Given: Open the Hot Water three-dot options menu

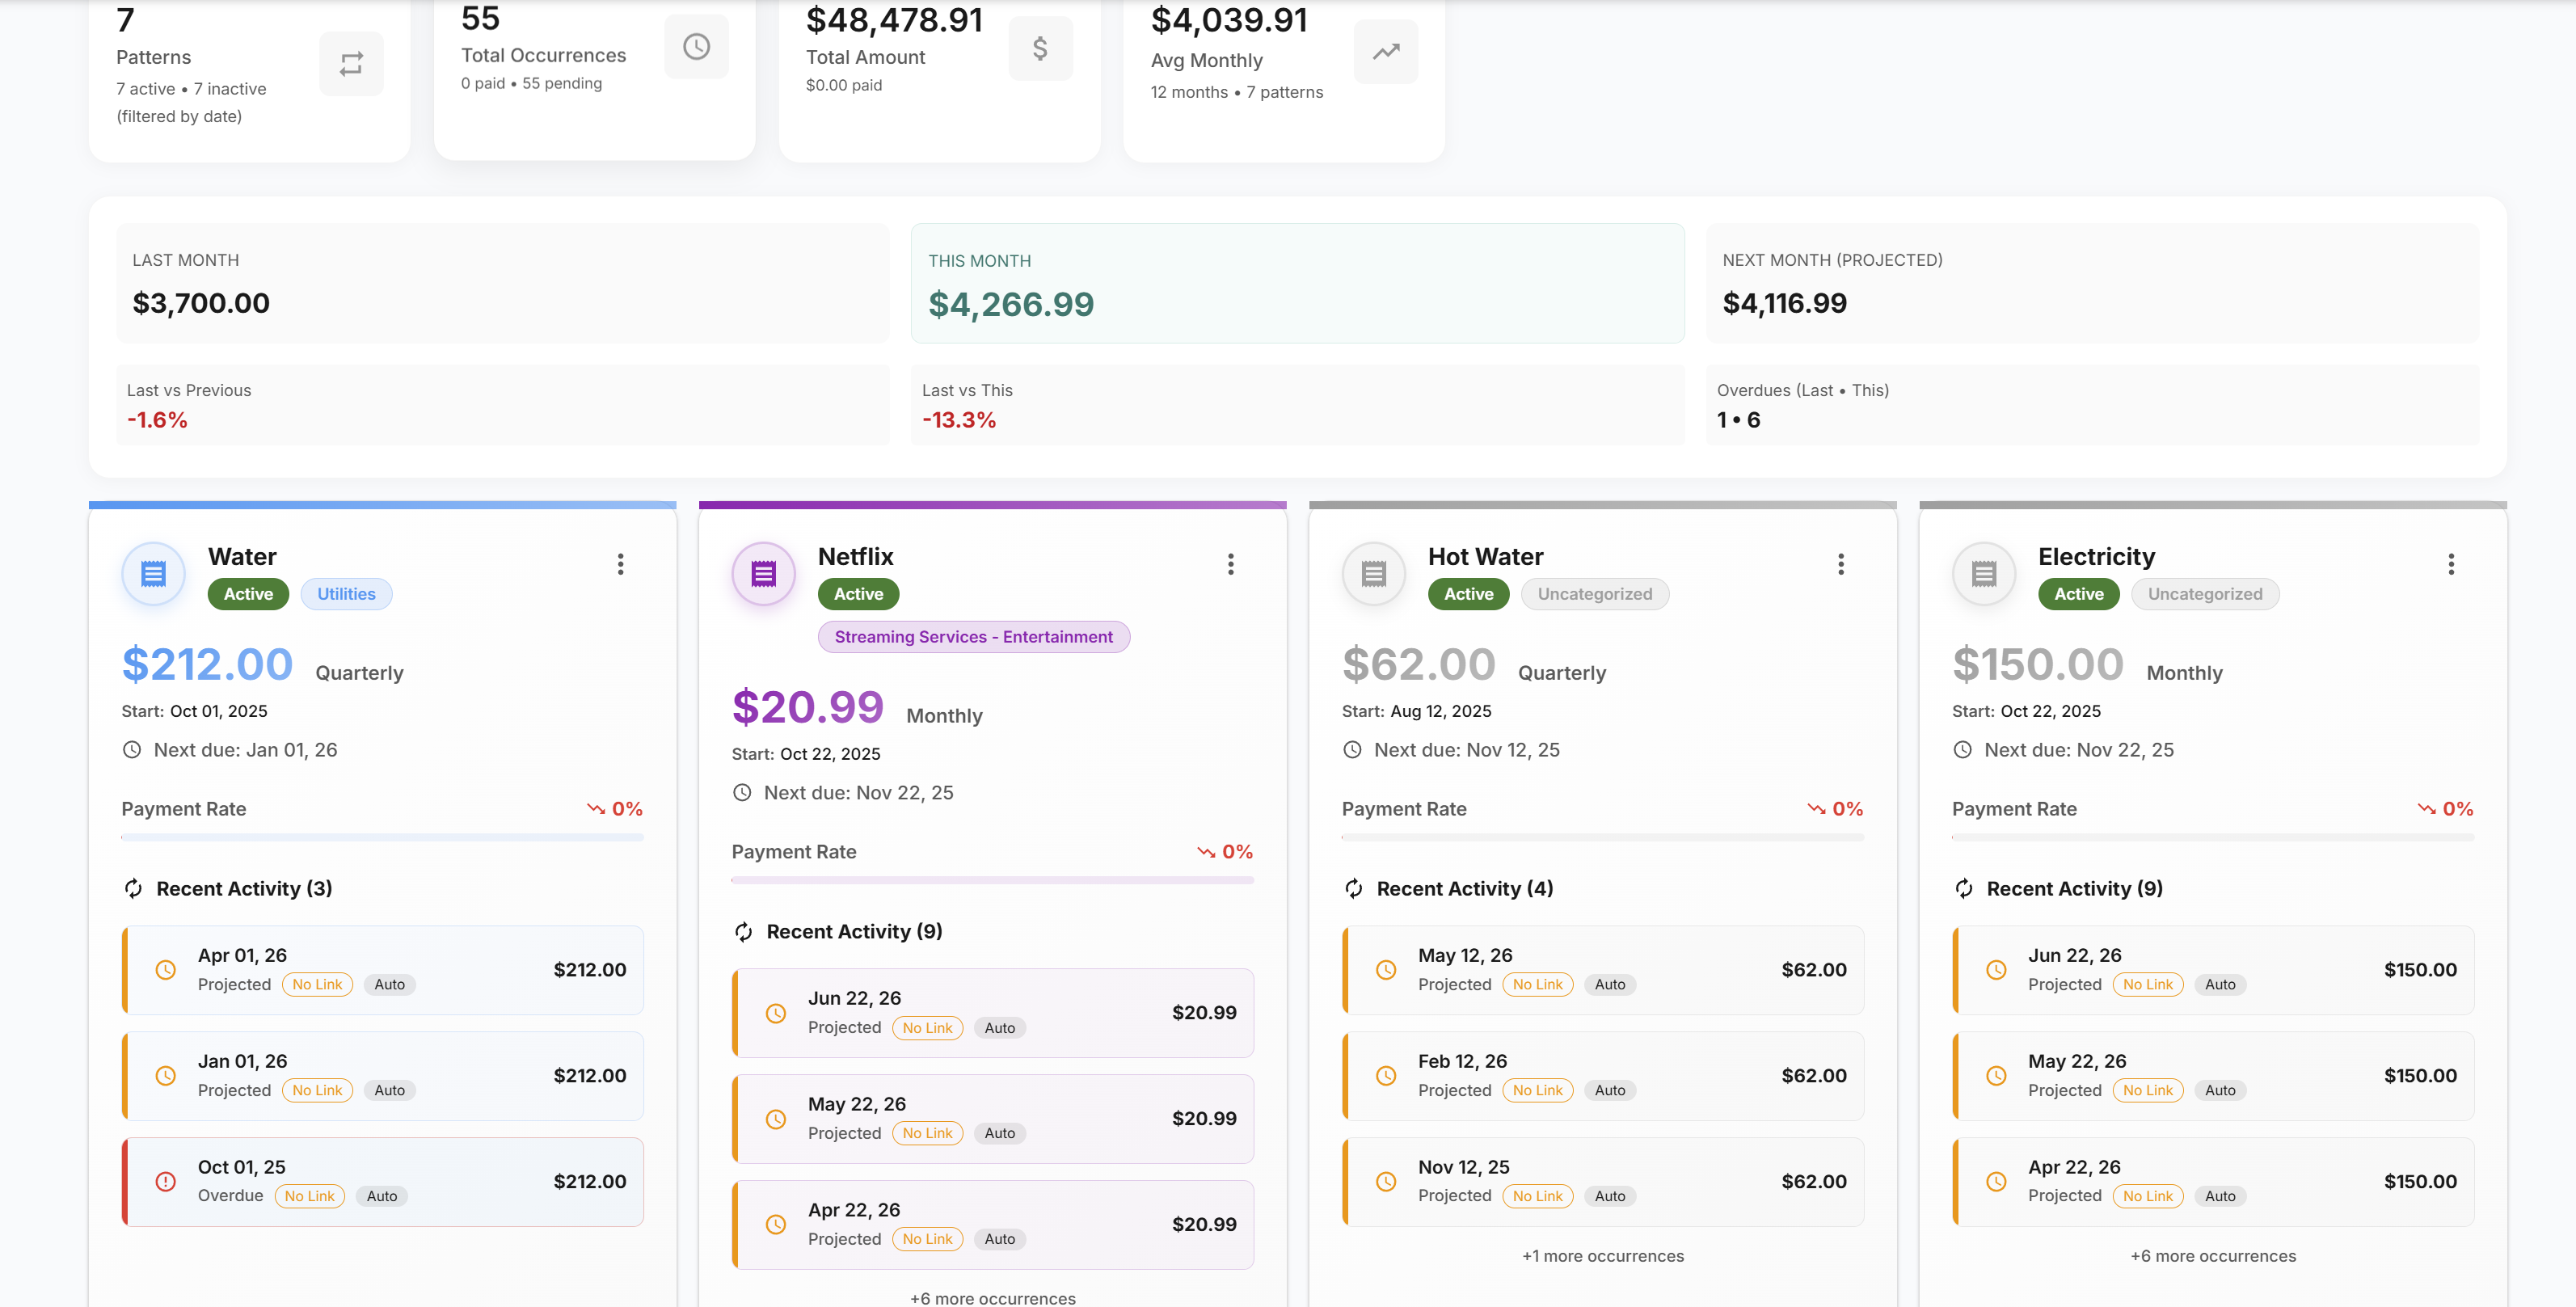Looking at the screenshot, I should [x=1841, y=564].
